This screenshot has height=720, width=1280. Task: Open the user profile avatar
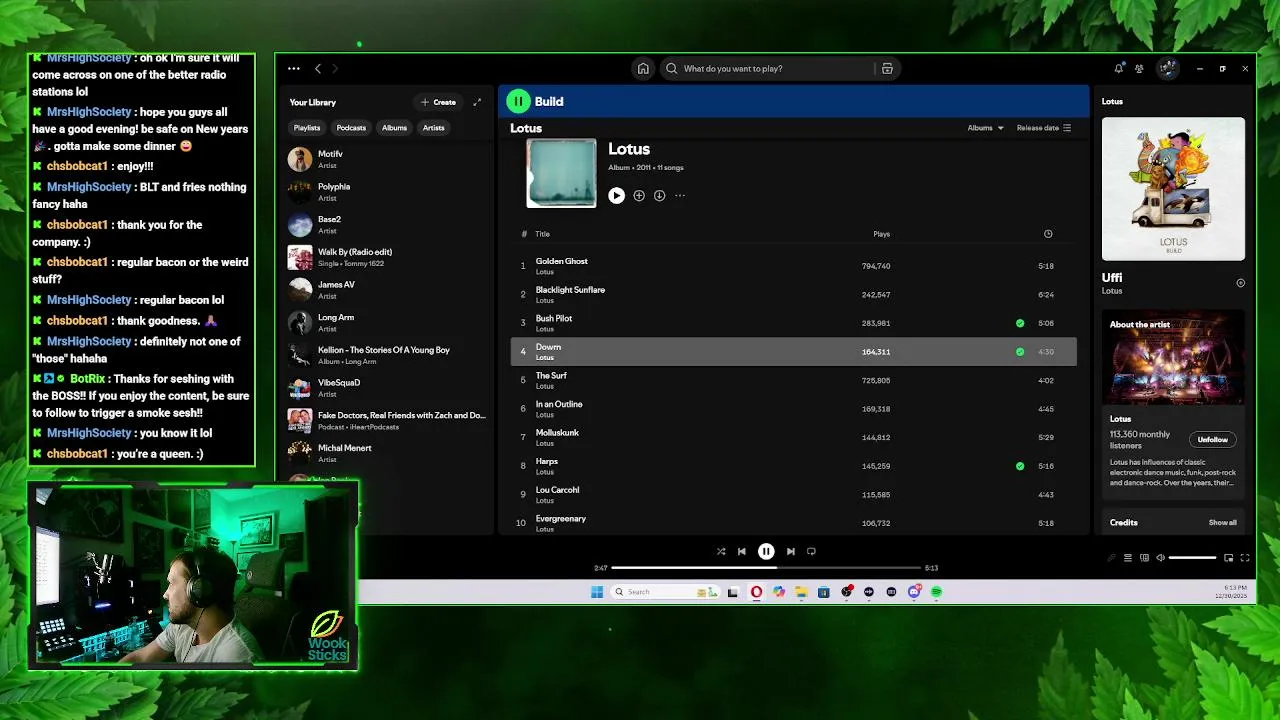pos(1167,69)
